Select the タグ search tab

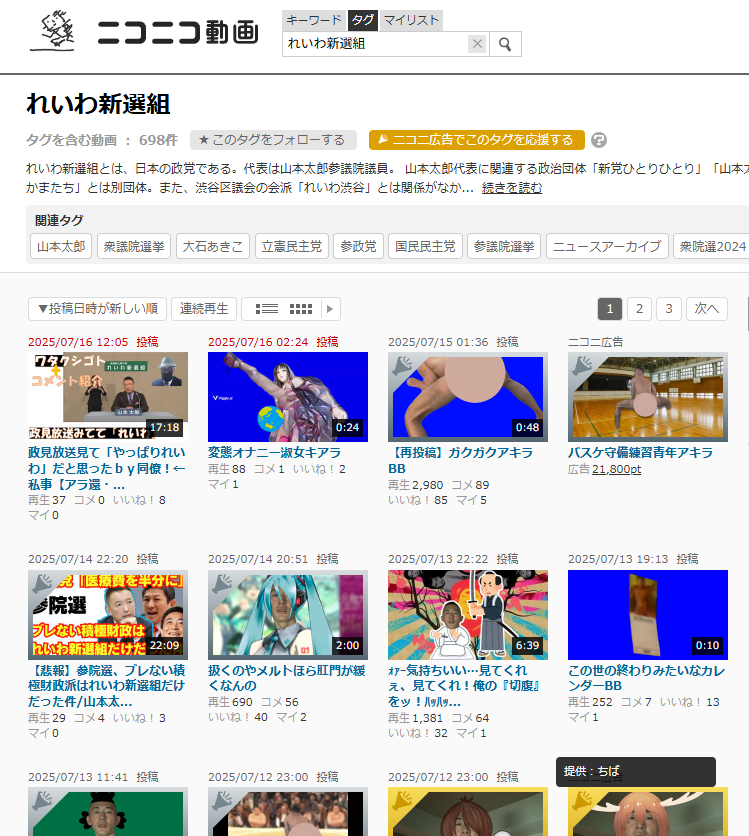click(x=363, y=20)
